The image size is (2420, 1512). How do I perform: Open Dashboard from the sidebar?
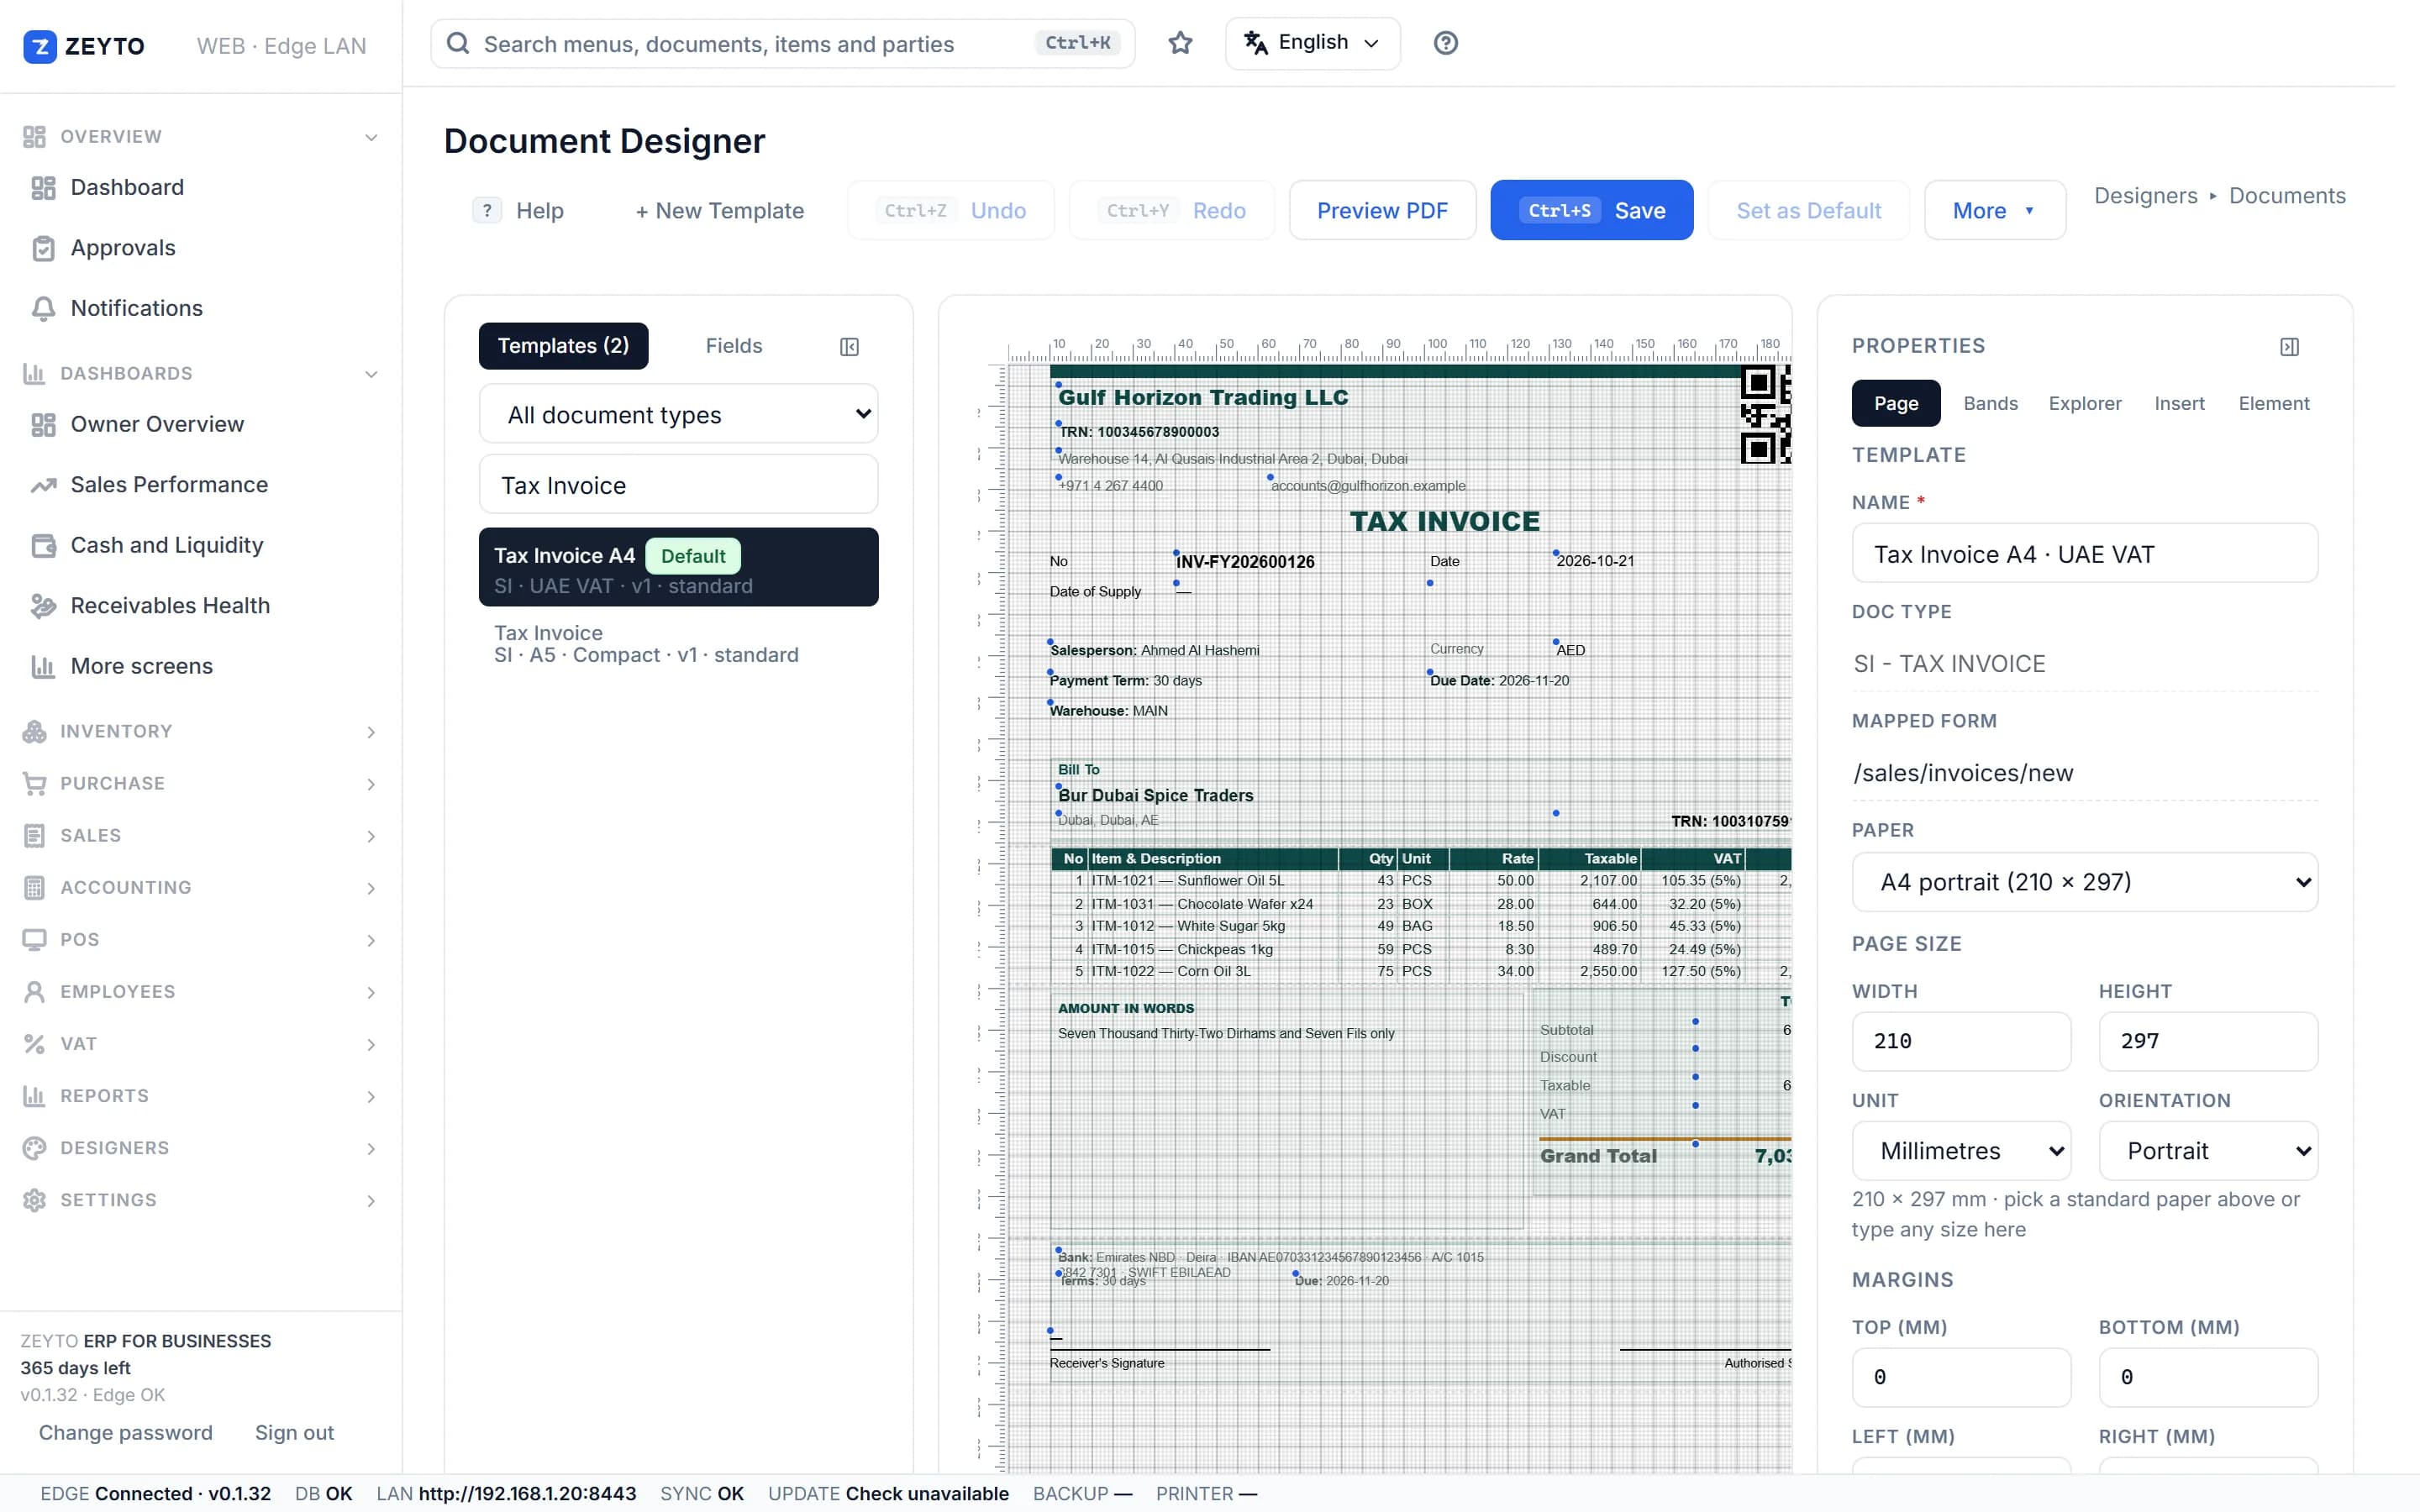coord(127,187)
